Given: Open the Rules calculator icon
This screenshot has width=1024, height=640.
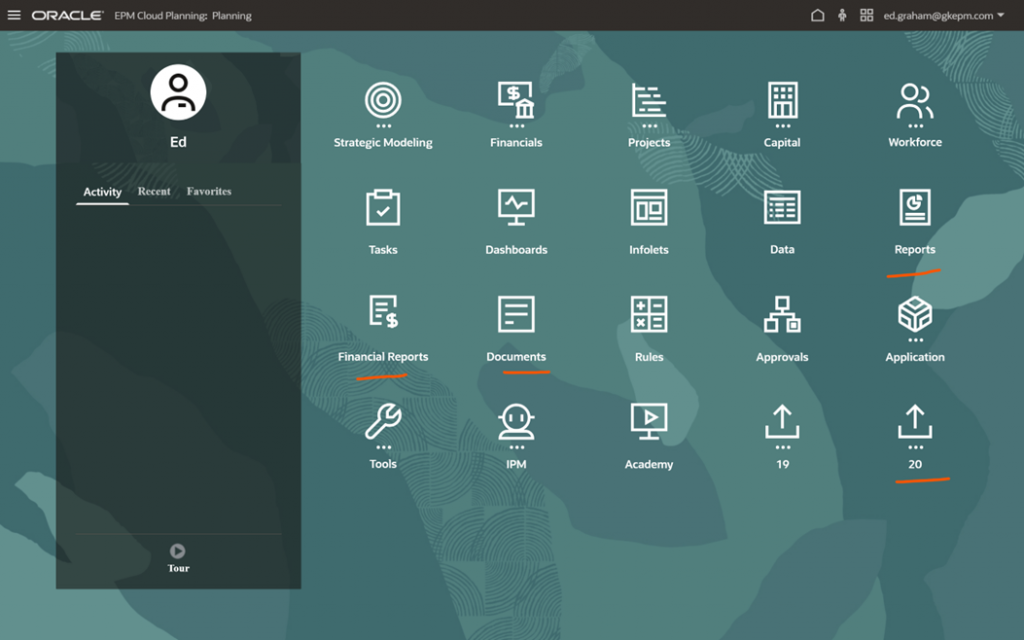Looking at the screenshot, I should click(649, 314).
